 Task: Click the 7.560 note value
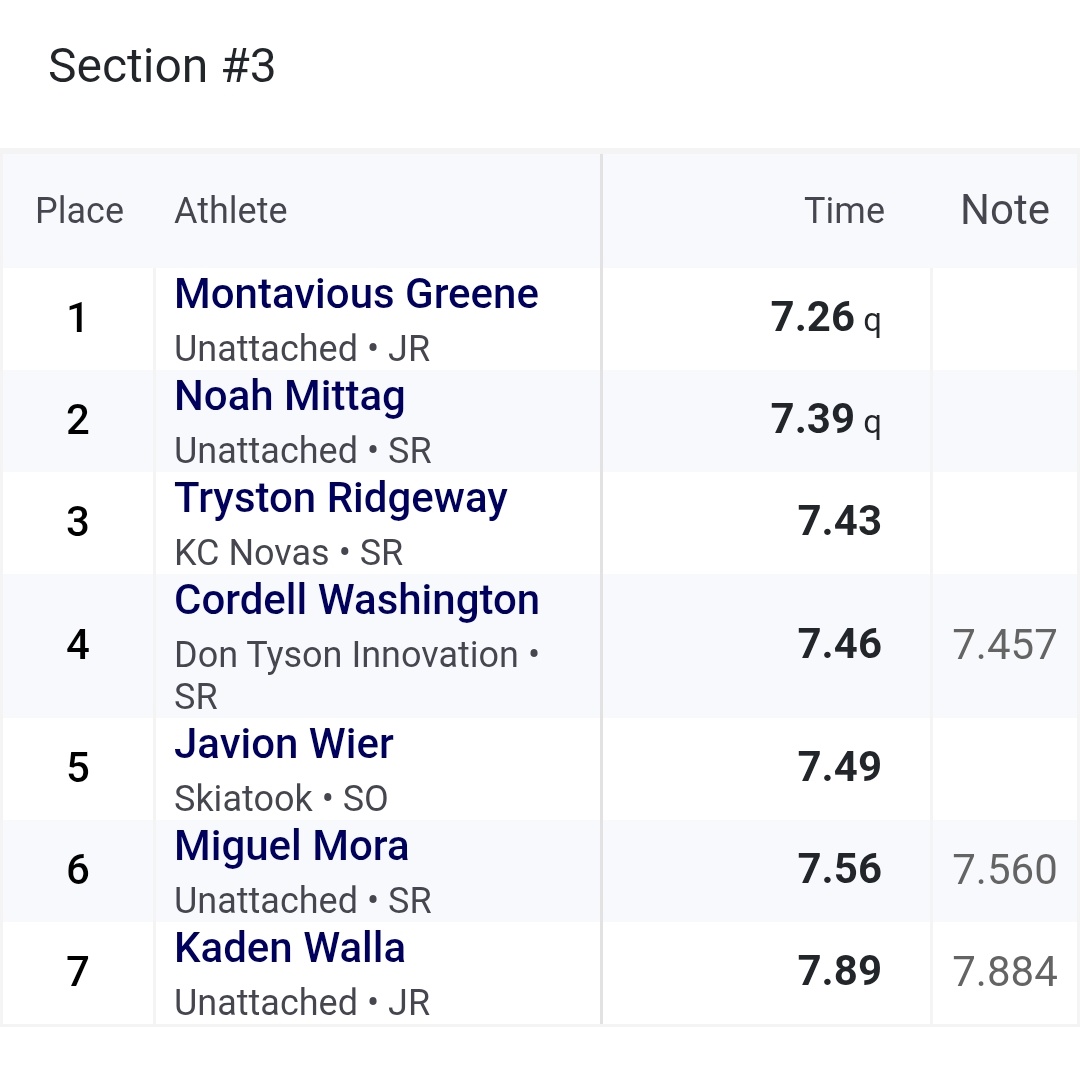(1004, 869)
